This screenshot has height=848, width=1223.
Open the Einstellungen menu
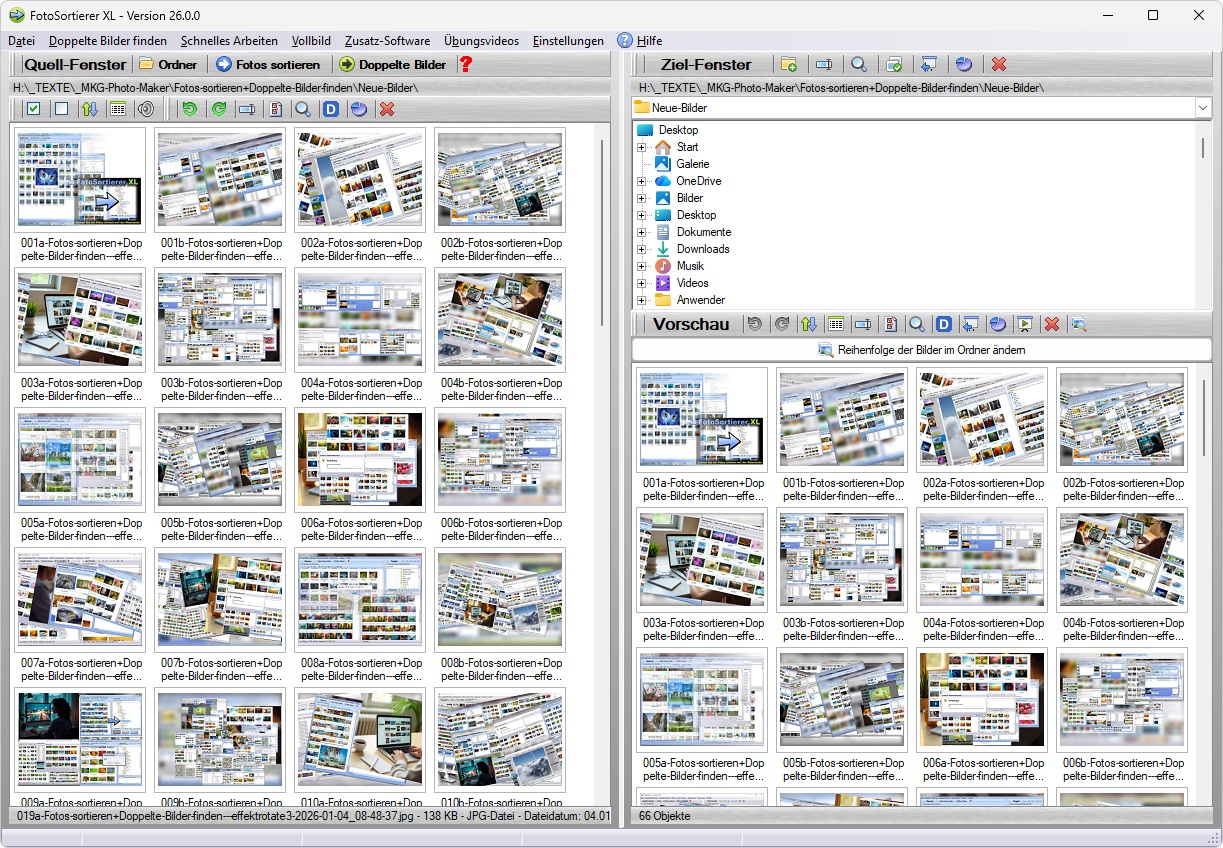click(x=568, y=41)
